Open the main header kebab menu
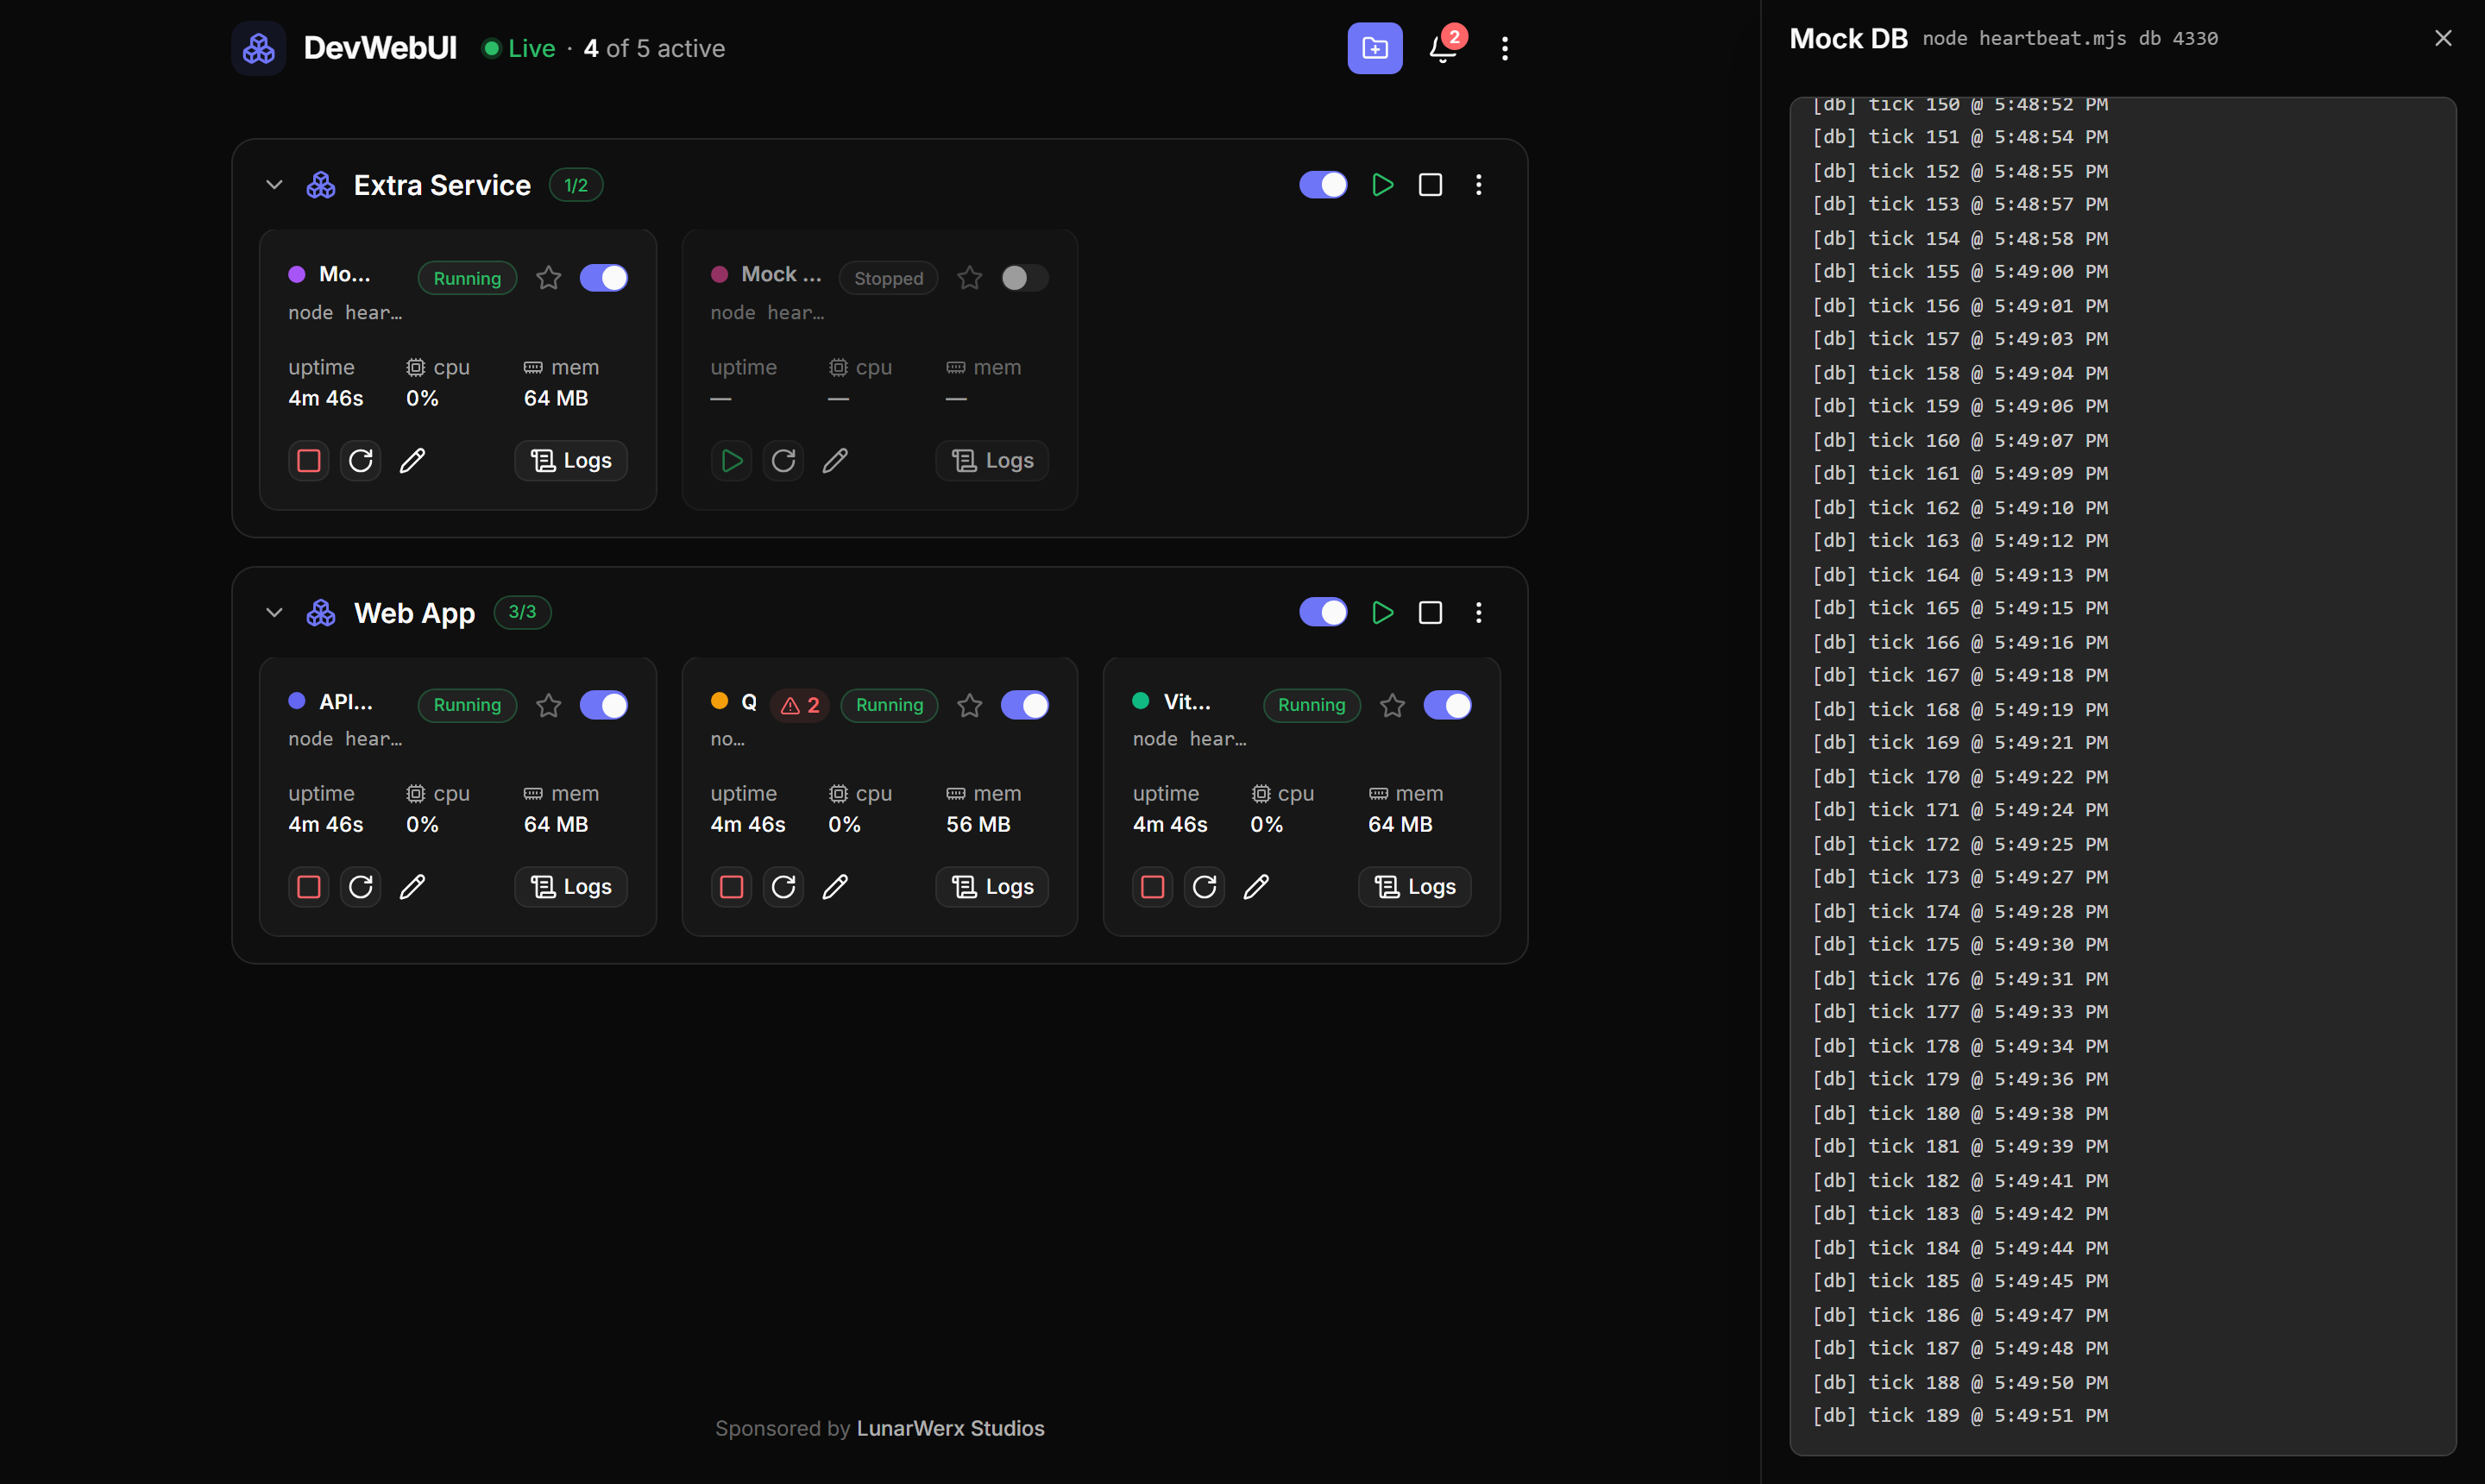2485x1484 pixels. click(1504, 48)
